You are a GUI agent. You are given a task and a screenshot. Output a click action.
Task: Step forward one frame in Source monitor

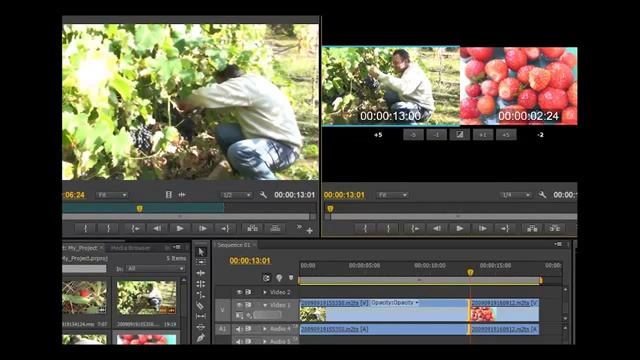tap(203, 229)
